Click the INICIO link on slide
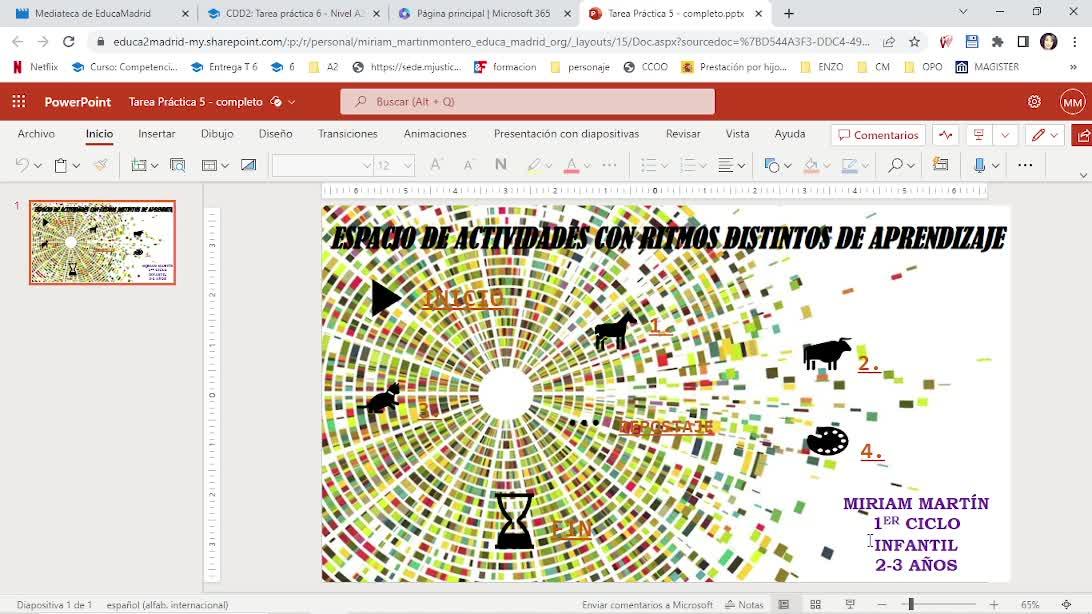Screen dimensions: 1092x614 pos(462,298)
